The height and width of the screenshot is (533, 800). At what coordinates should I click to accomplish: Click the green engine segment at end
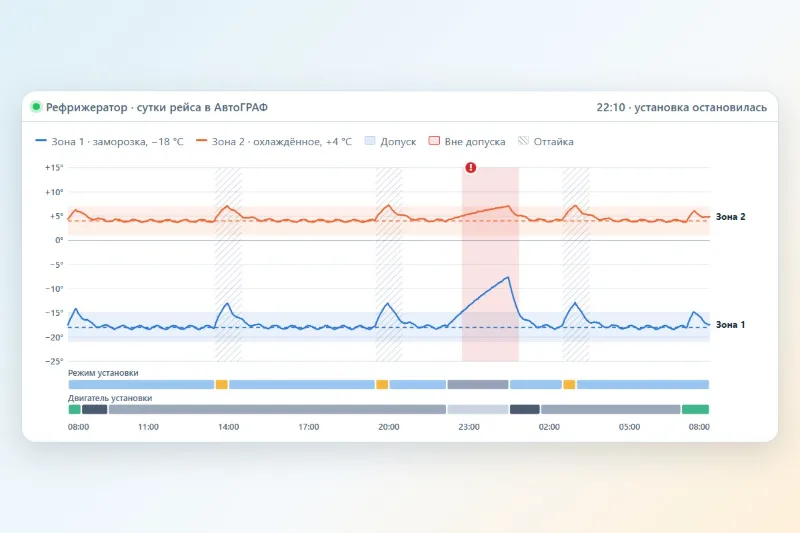[x=695, y=409]
